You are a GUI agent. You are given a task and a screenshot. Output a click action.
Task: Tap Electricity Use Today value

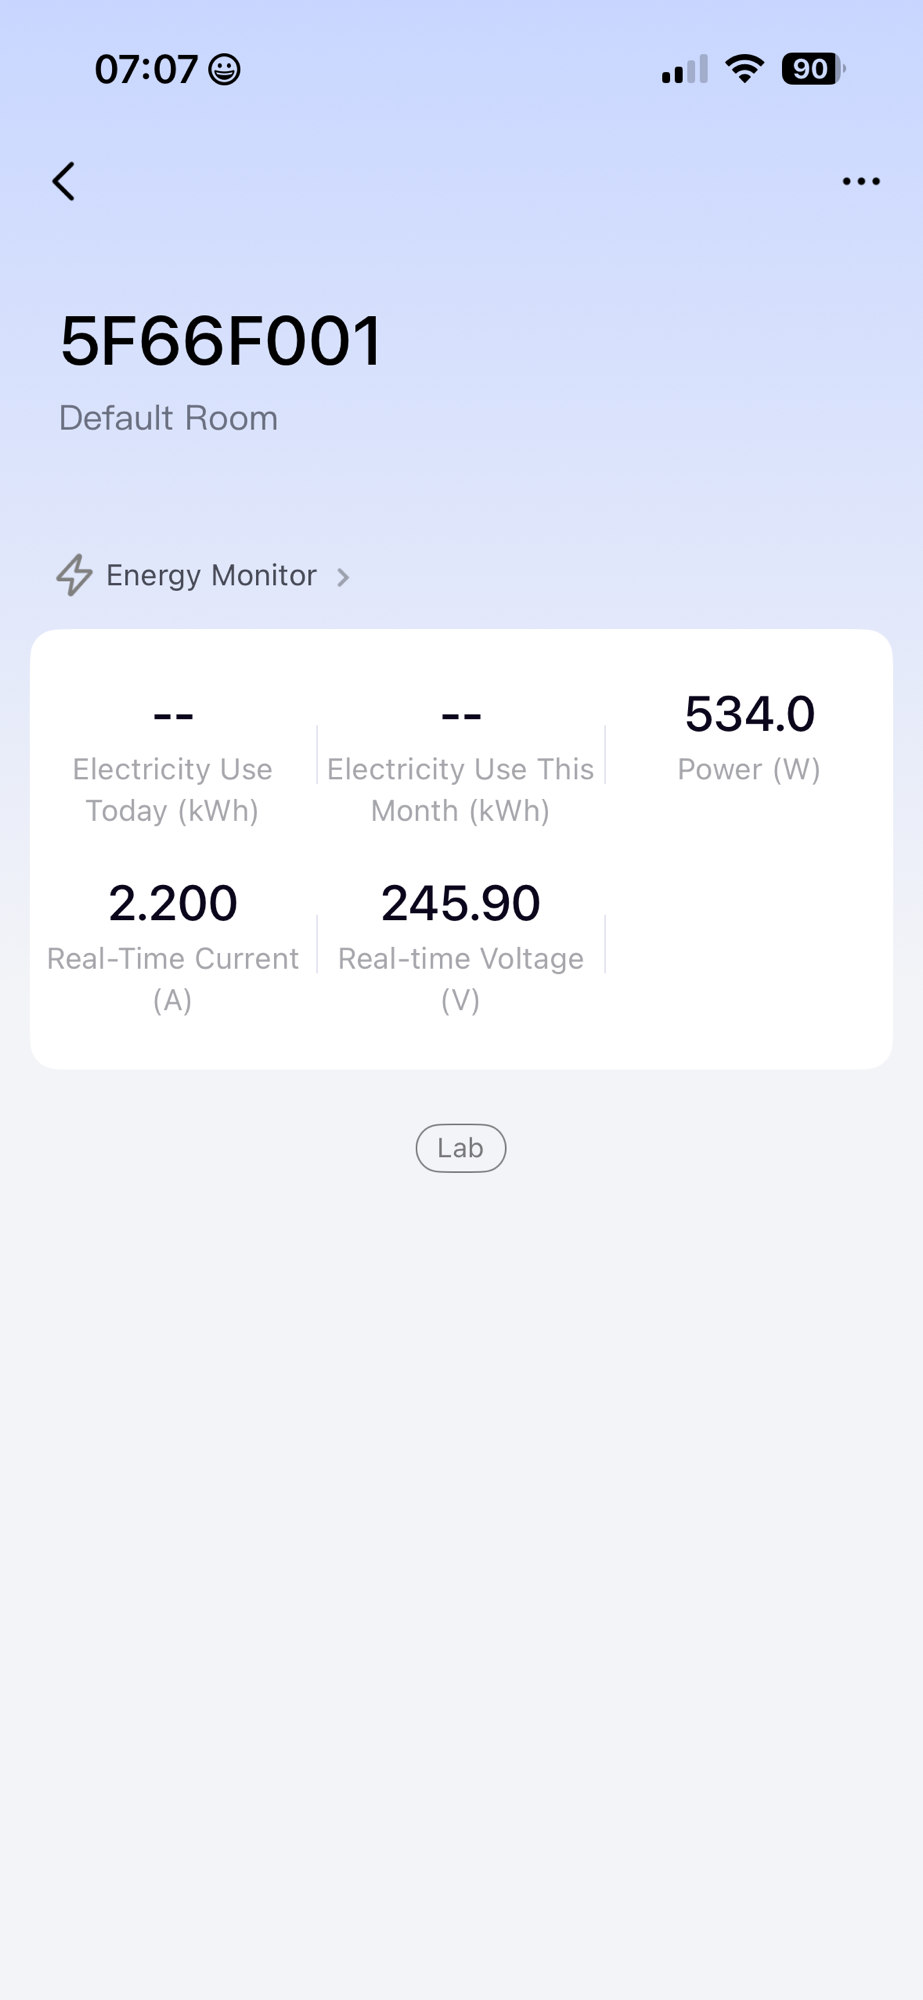click(x=173, y=715)
